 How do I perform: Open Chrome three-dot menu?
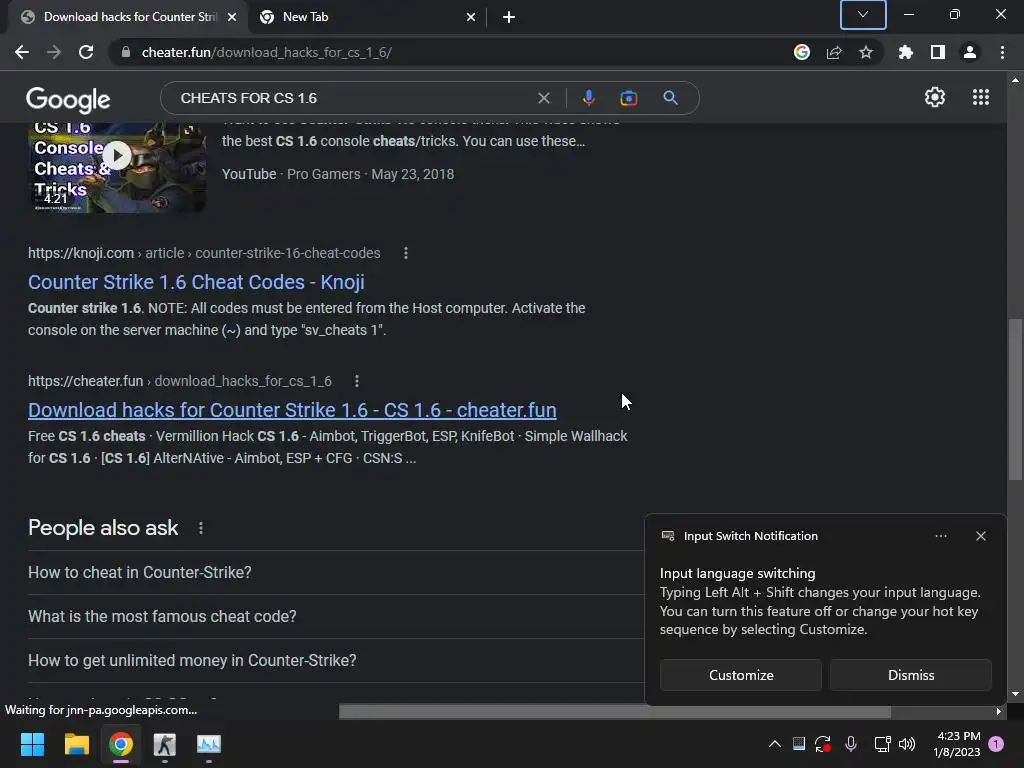[1002, 52]
